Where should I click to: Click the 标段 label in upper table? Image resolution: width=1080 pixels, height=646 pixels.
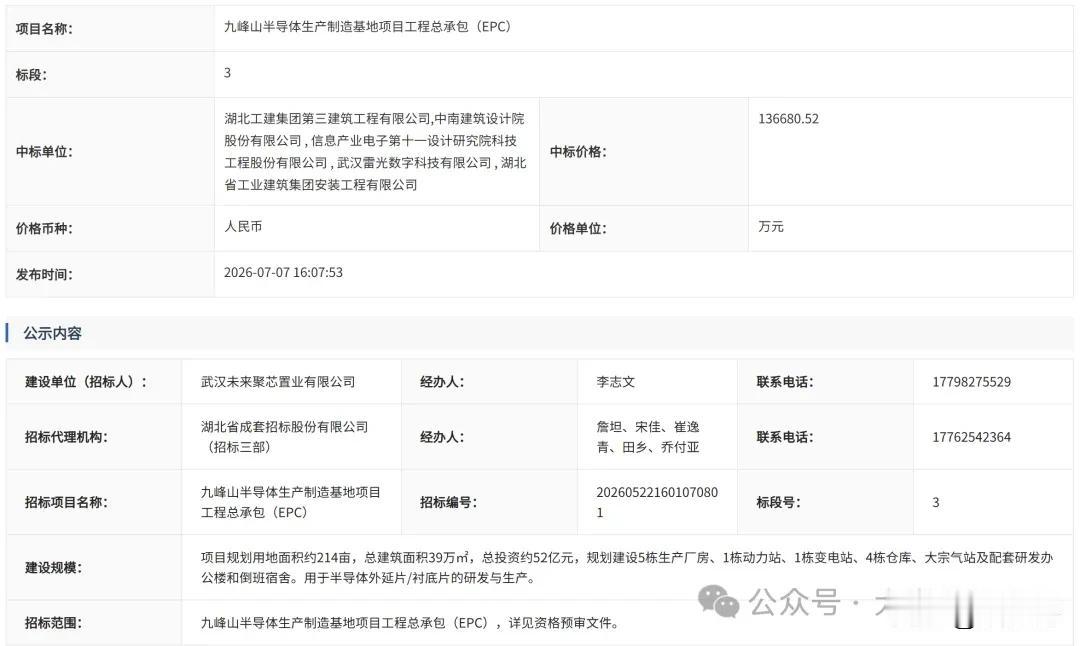click(31, 75)
